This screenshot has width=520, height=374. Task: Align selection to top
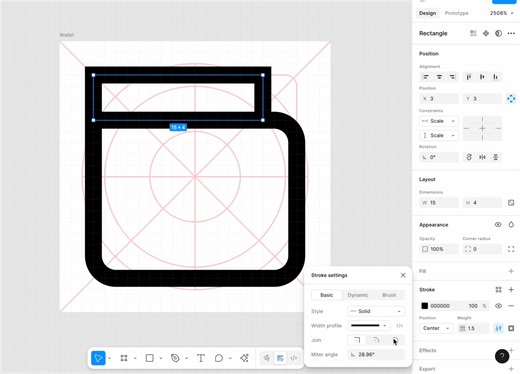pyautogui.click(x=469, y=77)
